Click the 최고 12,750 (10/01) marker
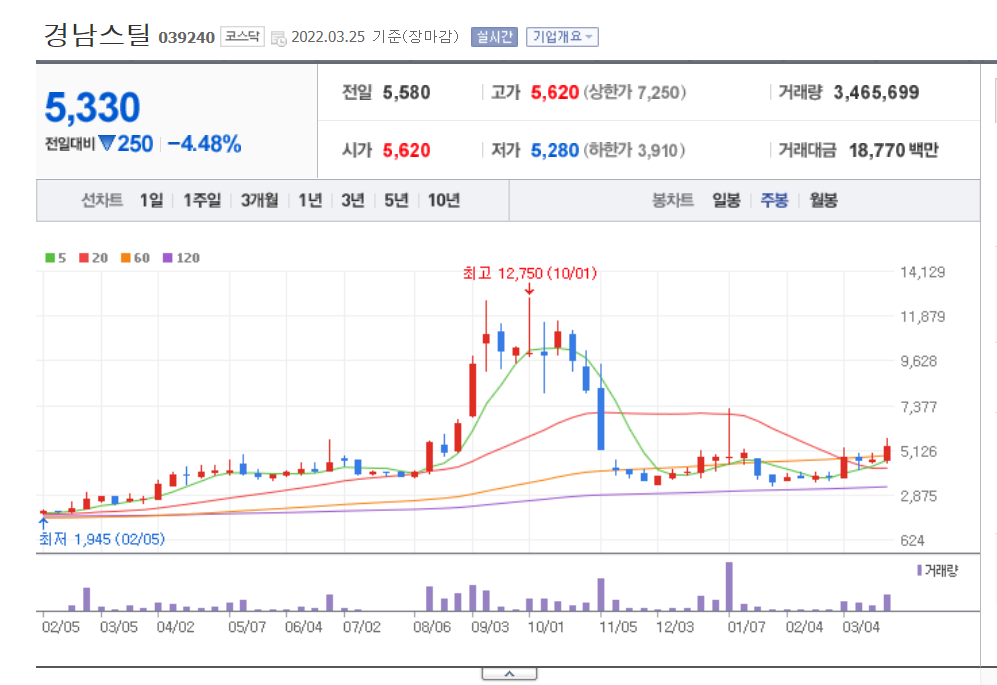The height and width of the screenshot is (685, 997). (530, 273)
